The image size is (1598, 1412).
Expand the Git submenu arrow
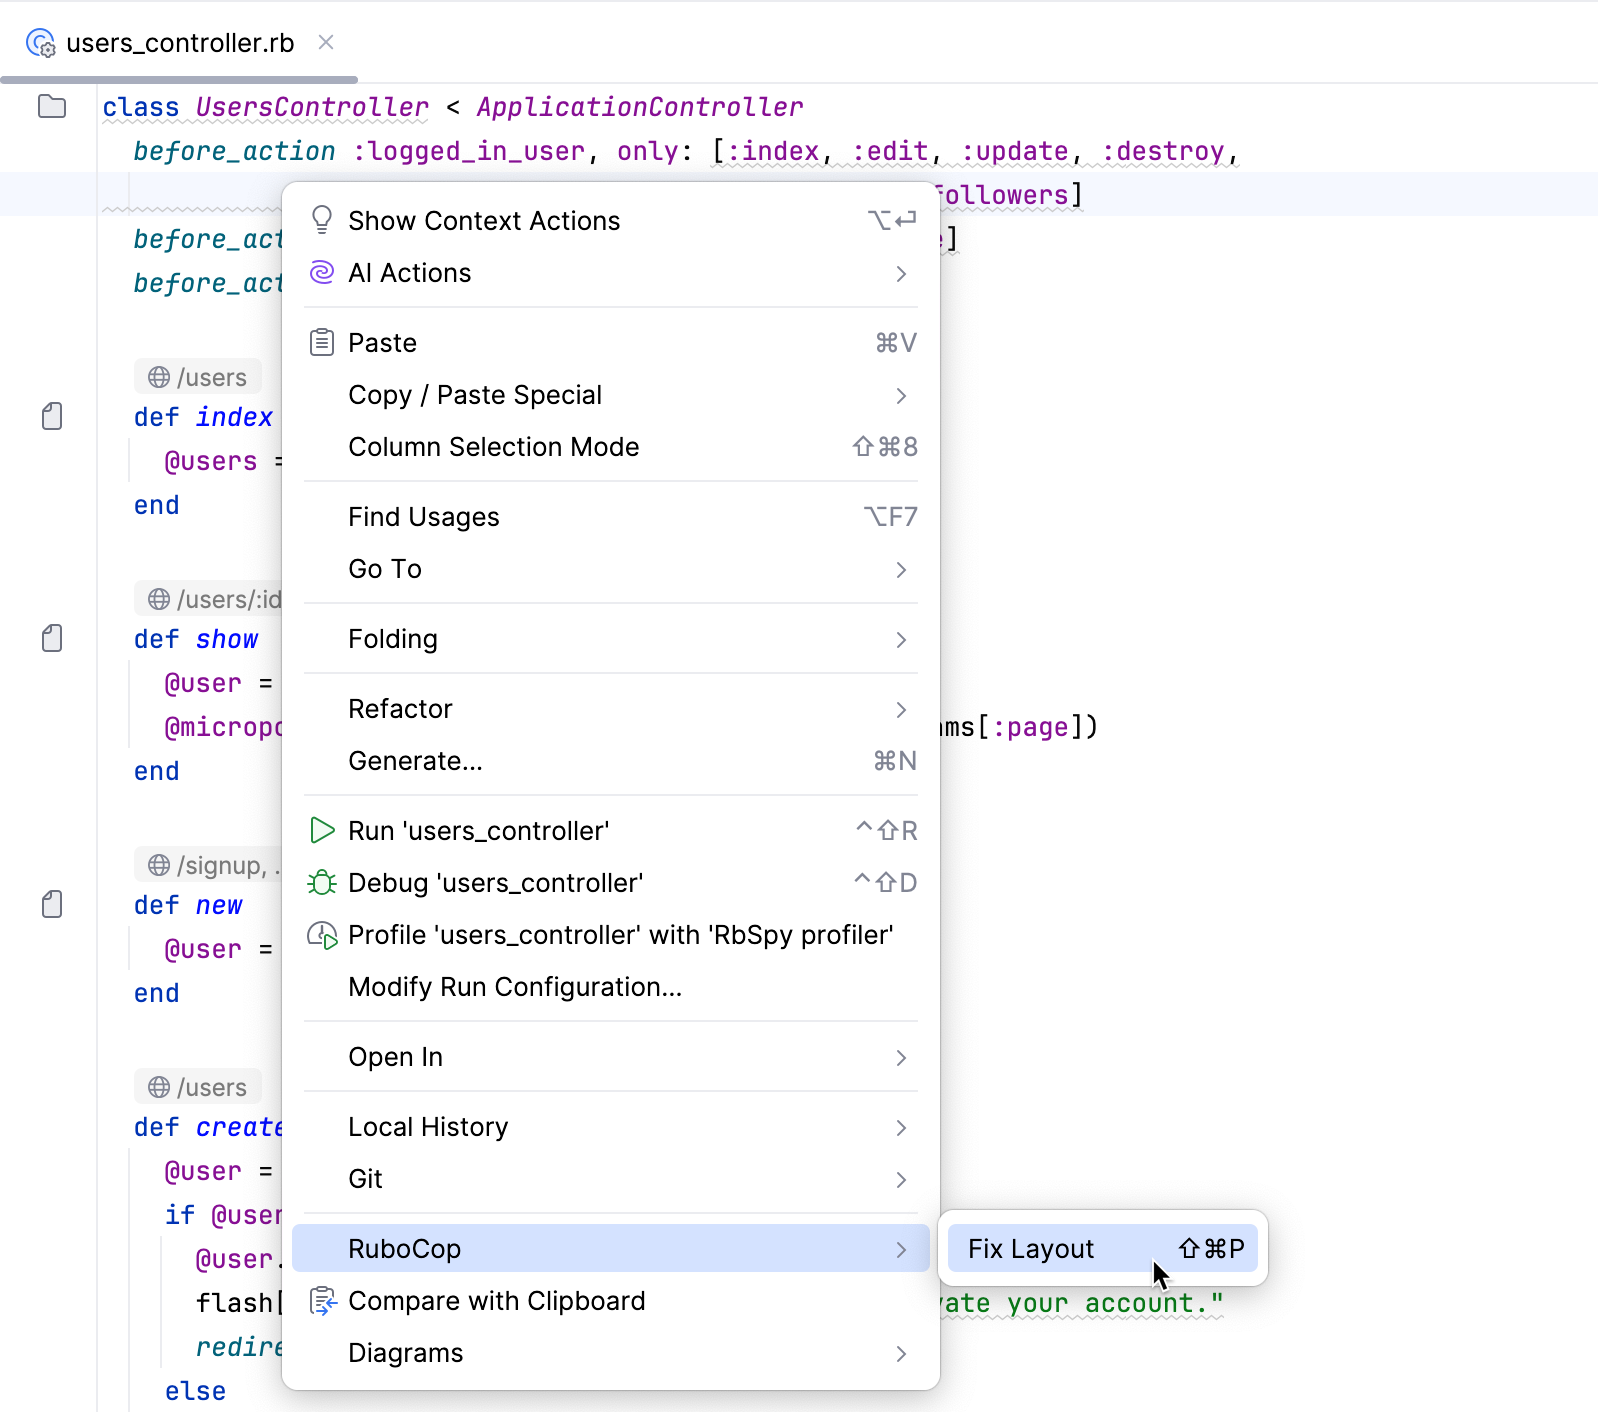[900, 1179]
